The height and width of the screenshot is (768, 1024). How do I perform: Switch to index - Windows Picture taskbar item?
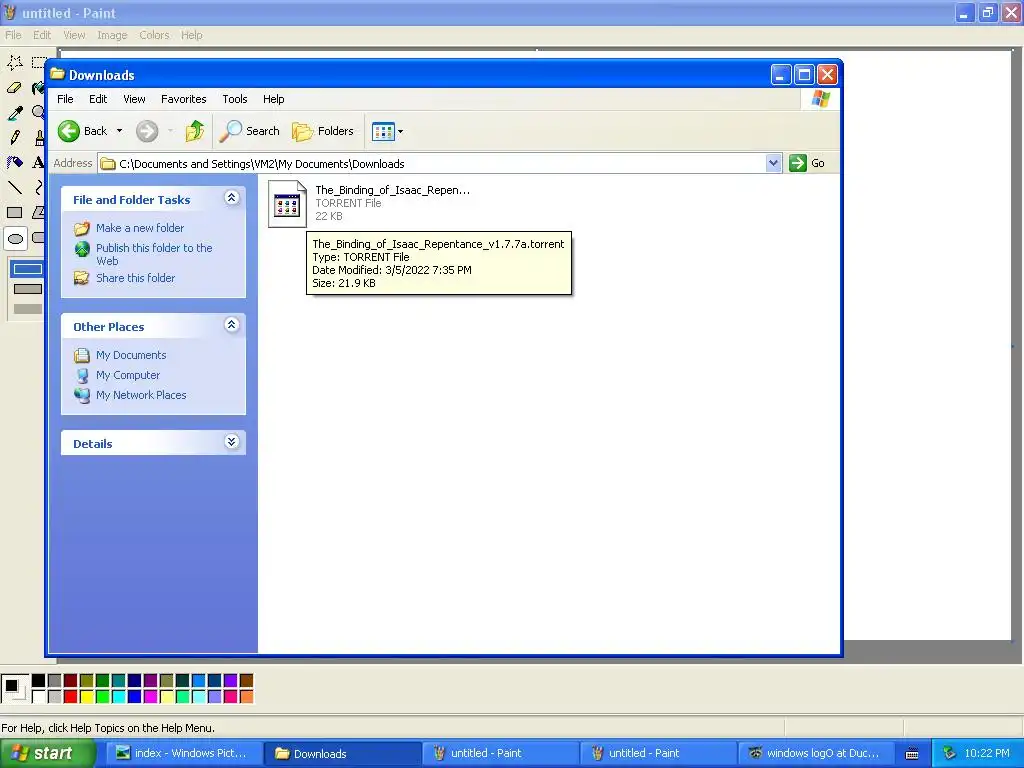point(183,754)
